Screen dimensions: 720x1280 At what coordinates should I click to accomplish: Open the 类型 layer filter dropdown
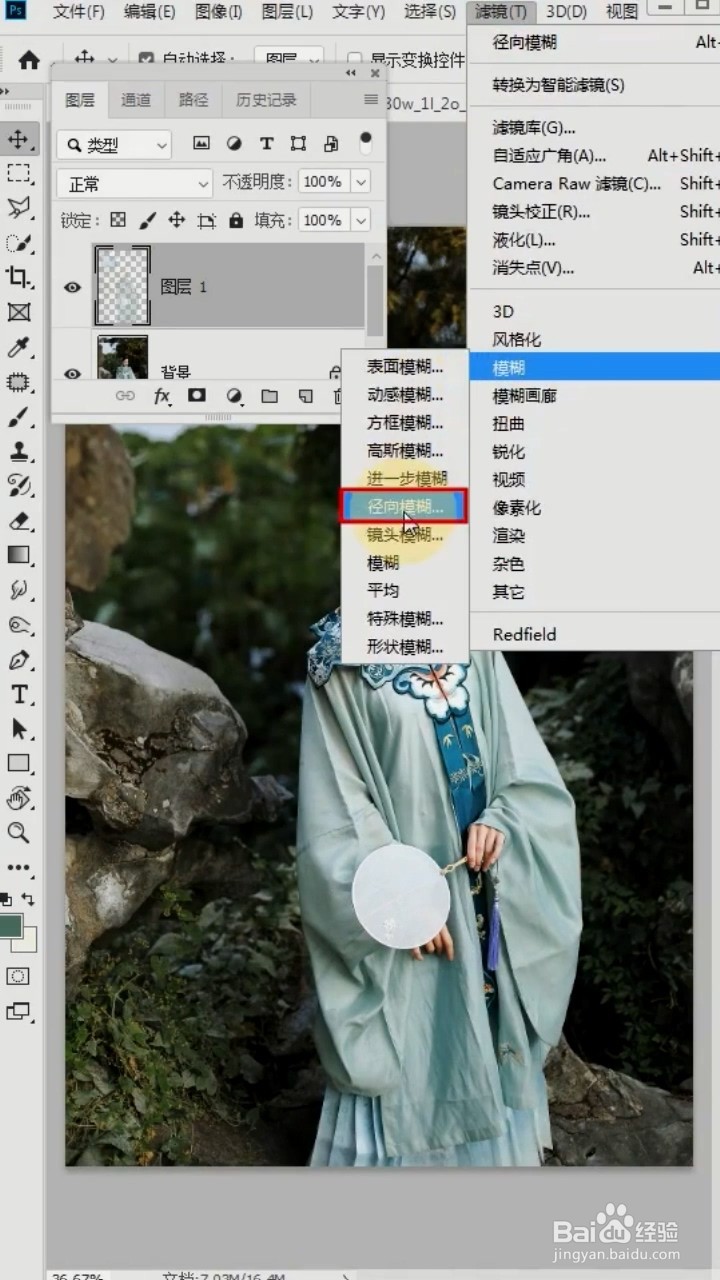tap(114, 145)
